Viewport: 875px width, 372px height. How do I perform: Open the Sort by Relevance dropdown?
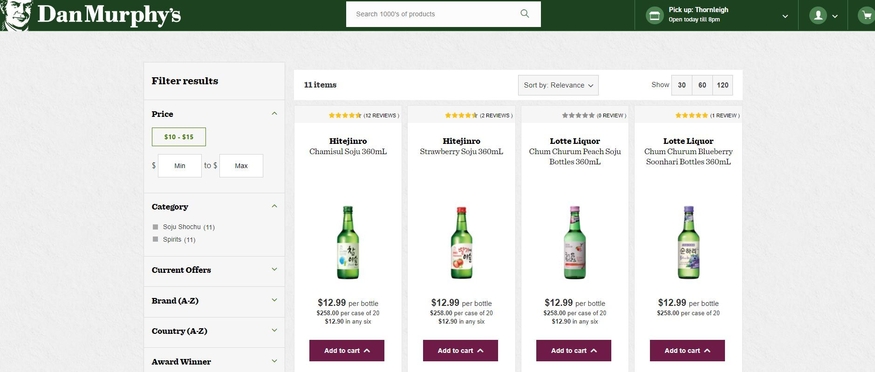[x=558, y=85]
